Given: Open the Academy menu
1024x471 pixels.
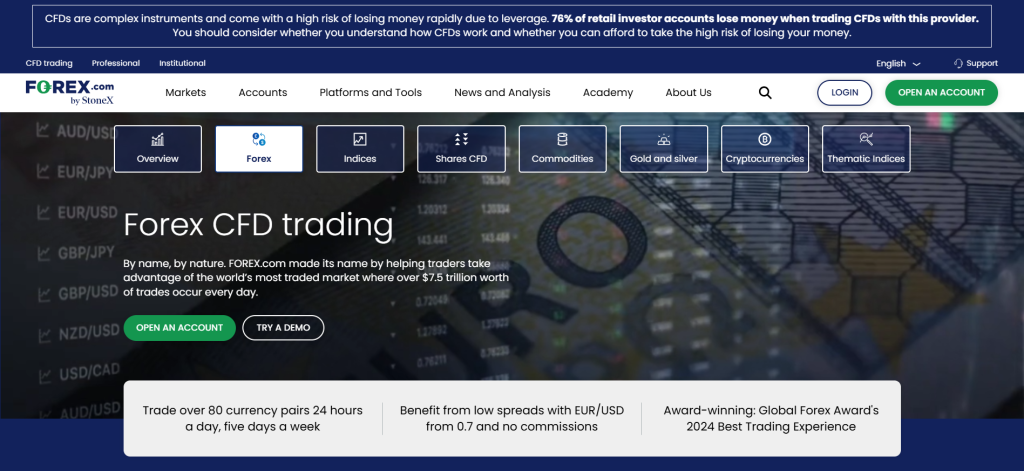Looking at the screenshot, I should 608,93.
